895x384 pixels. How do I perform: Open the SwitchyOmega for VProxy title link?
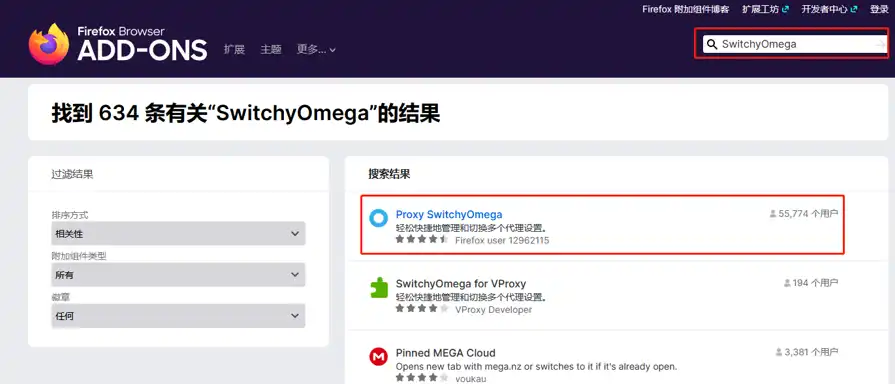click(461, 284)
